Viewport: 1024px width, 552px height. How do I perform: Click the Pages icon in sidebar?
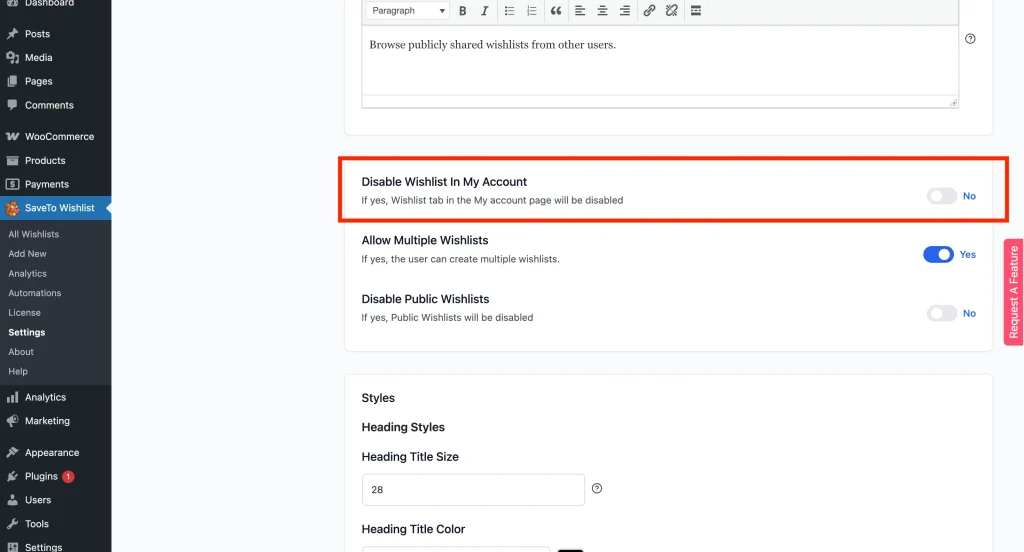click(12, 81)
